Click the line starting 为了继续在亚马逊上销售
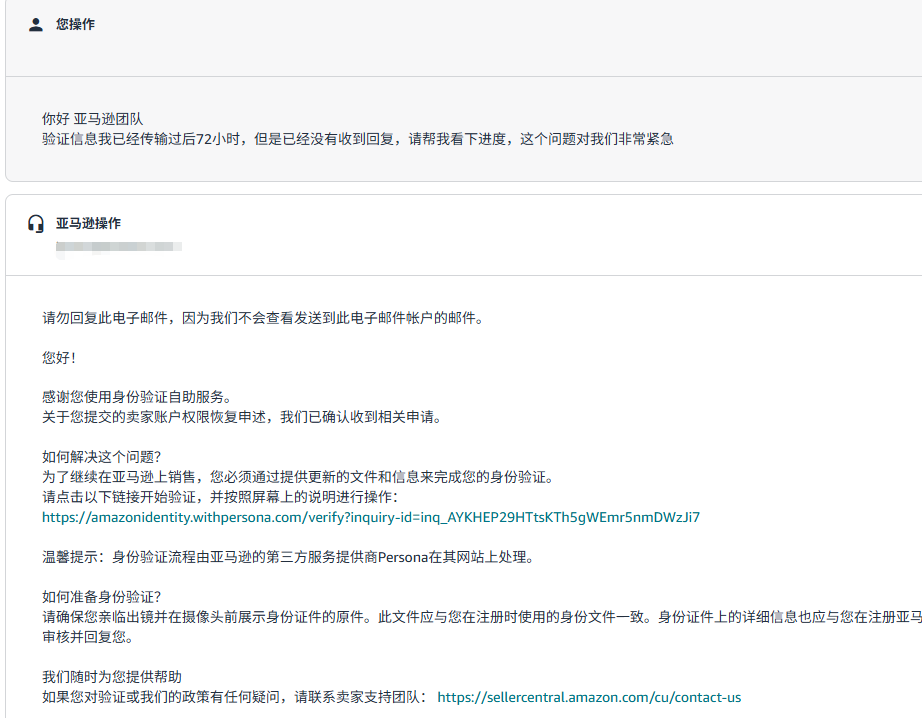Viewport: 922px width, 718px height. coord(298,477)
